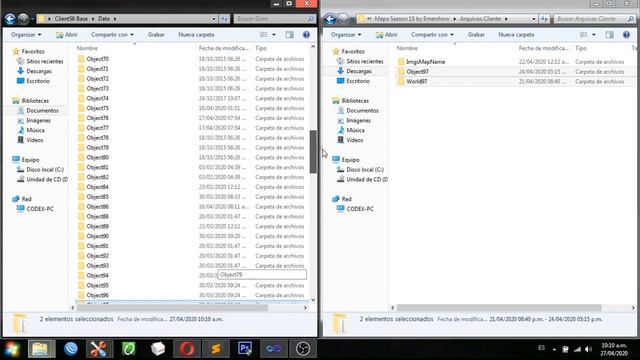Click Grabar in right window toolbar
Screen dimensions: 640x360
tap(476, 35)
